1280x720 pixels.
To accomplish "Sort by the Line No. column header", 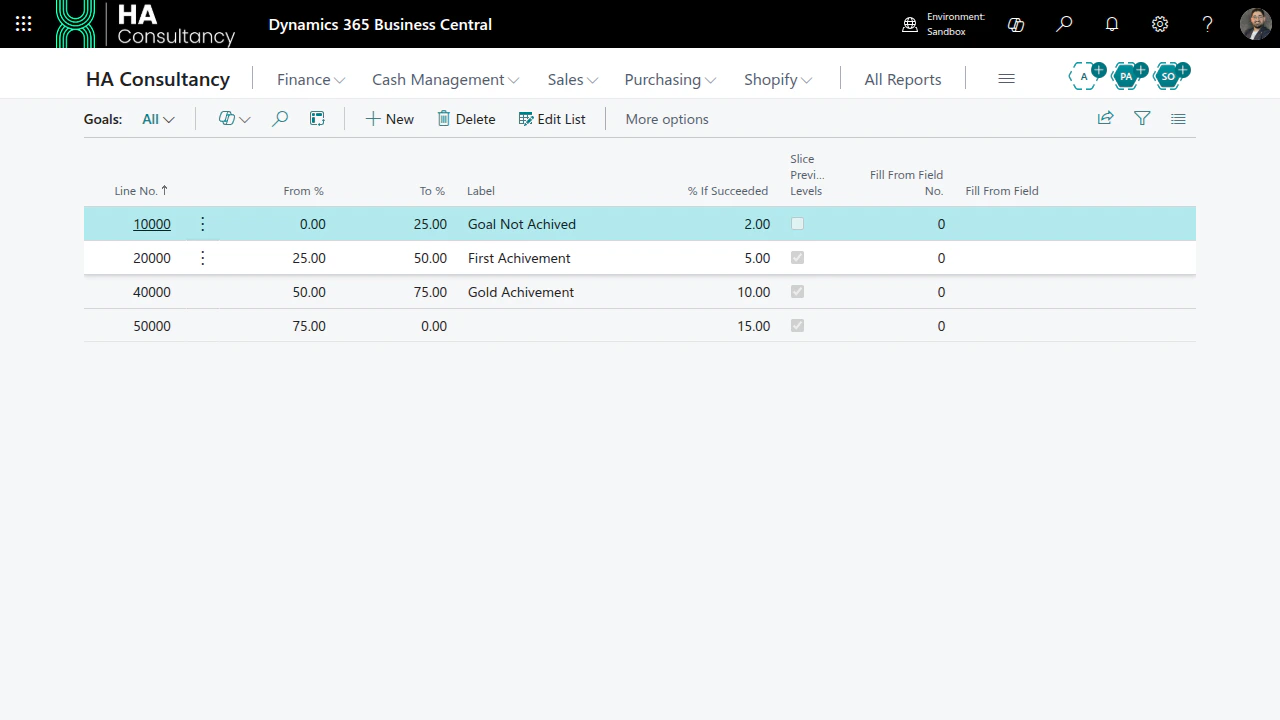I will pos(141,191).
